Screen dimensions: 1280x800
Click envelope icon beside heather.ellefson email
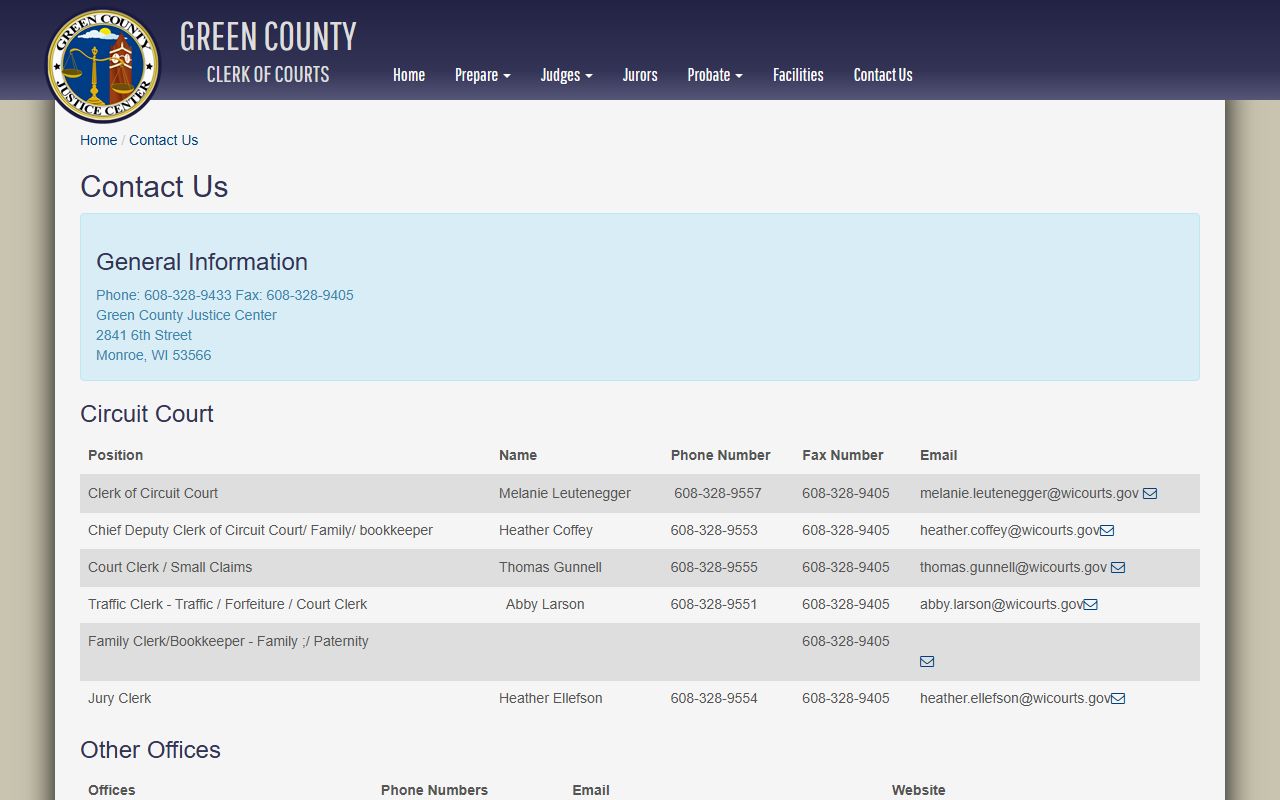(x=1118, y=698)
